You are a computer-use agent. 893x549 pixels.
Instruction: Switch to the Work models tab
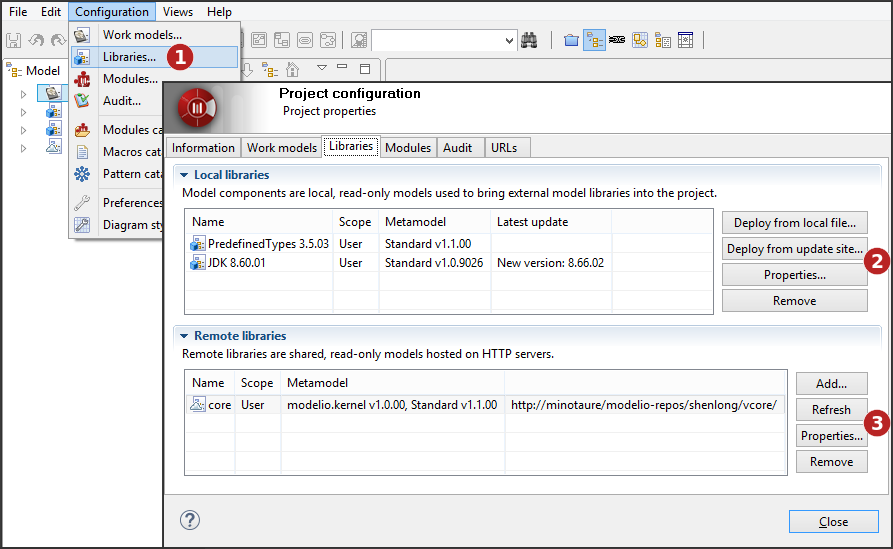(x=281, y=148)
